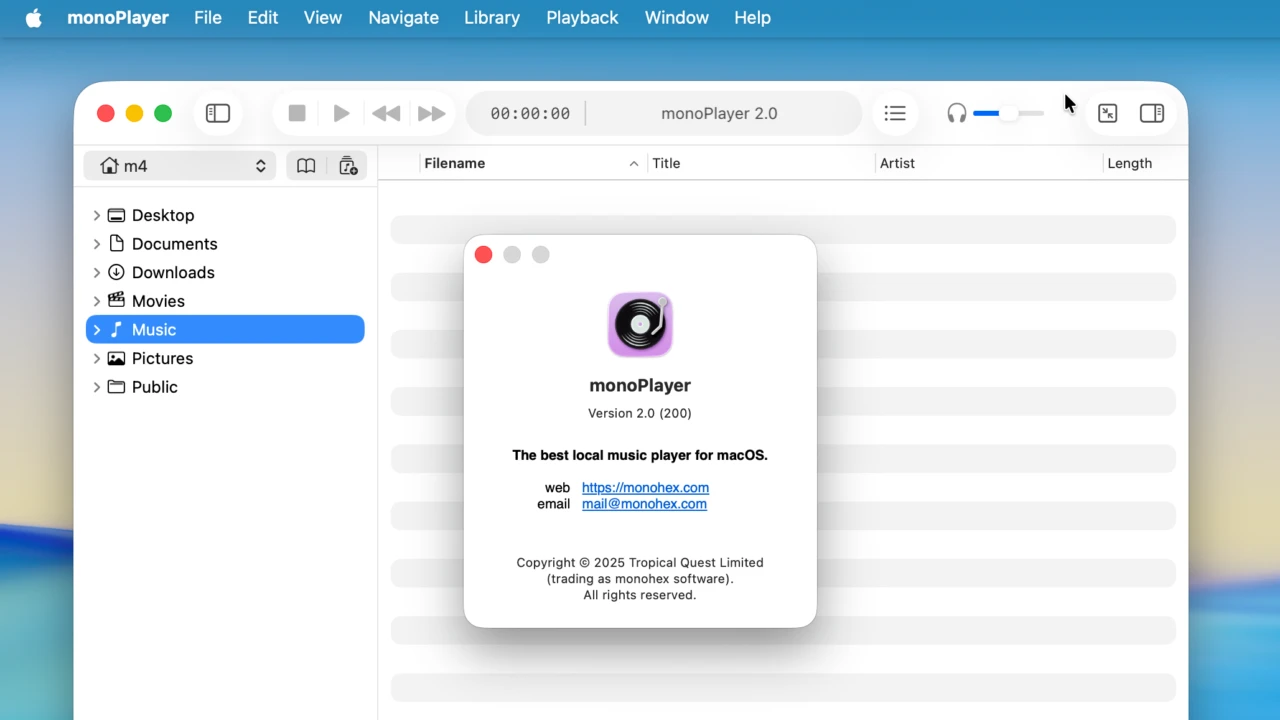Open the bookmarks book icon
This screenshot has width=1280, height=720.
pos(306,166)
